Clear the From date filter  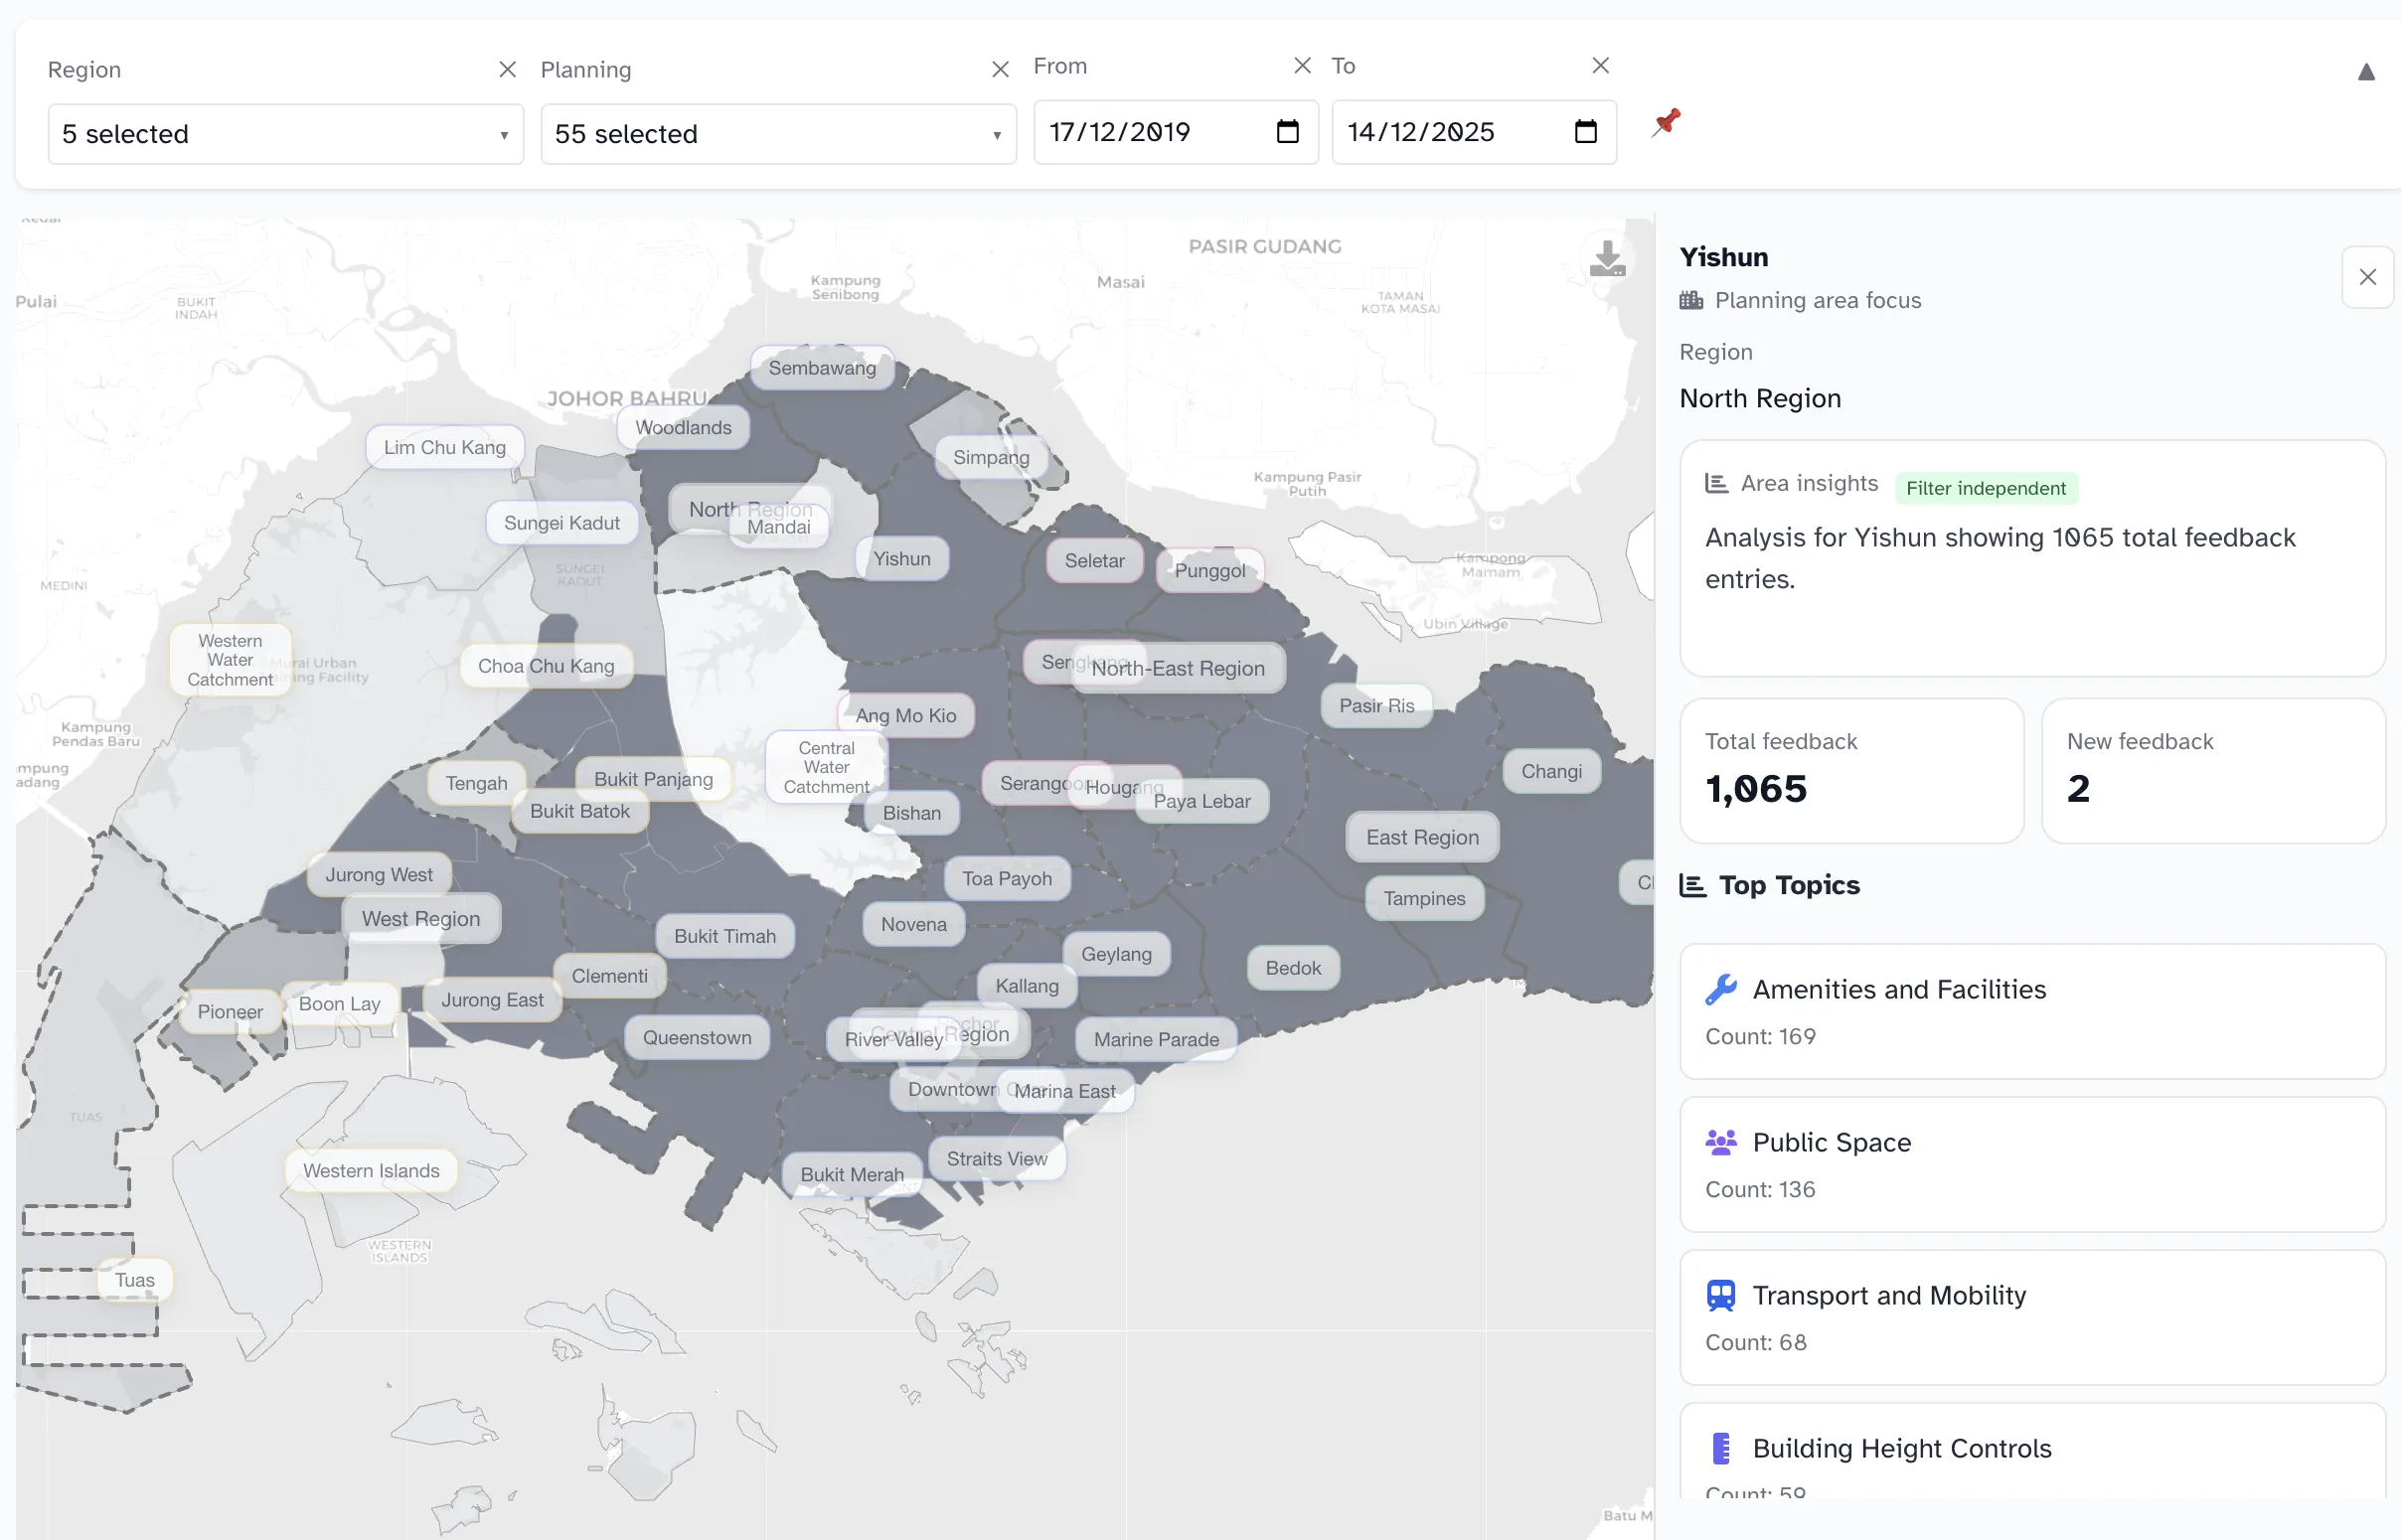coord(1302,65)
